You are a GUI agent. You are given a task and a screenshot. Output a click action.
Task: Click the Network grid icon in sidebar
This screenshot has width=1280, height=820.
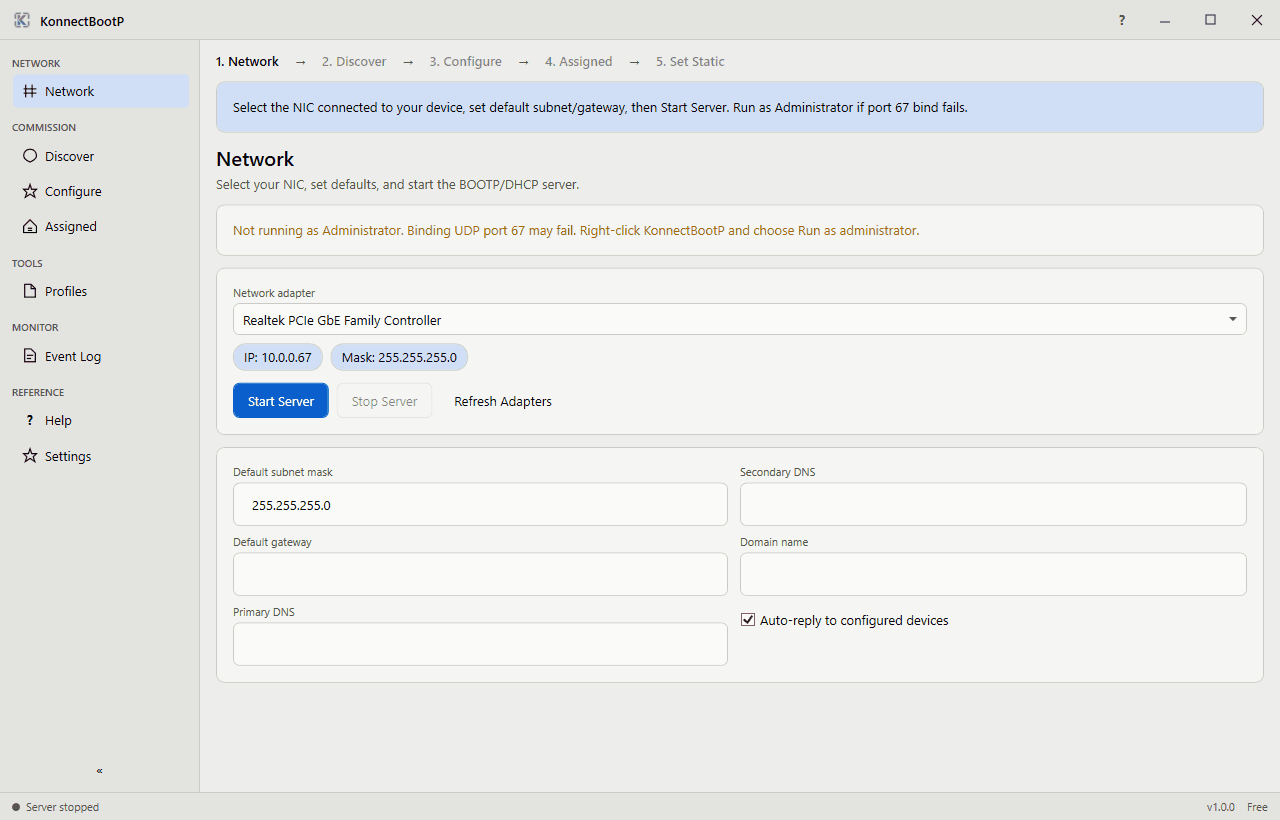coord(30,91)
